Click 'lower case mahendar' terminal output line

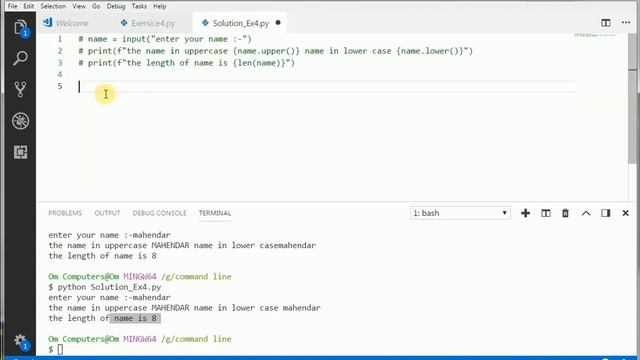click(184, 308)
